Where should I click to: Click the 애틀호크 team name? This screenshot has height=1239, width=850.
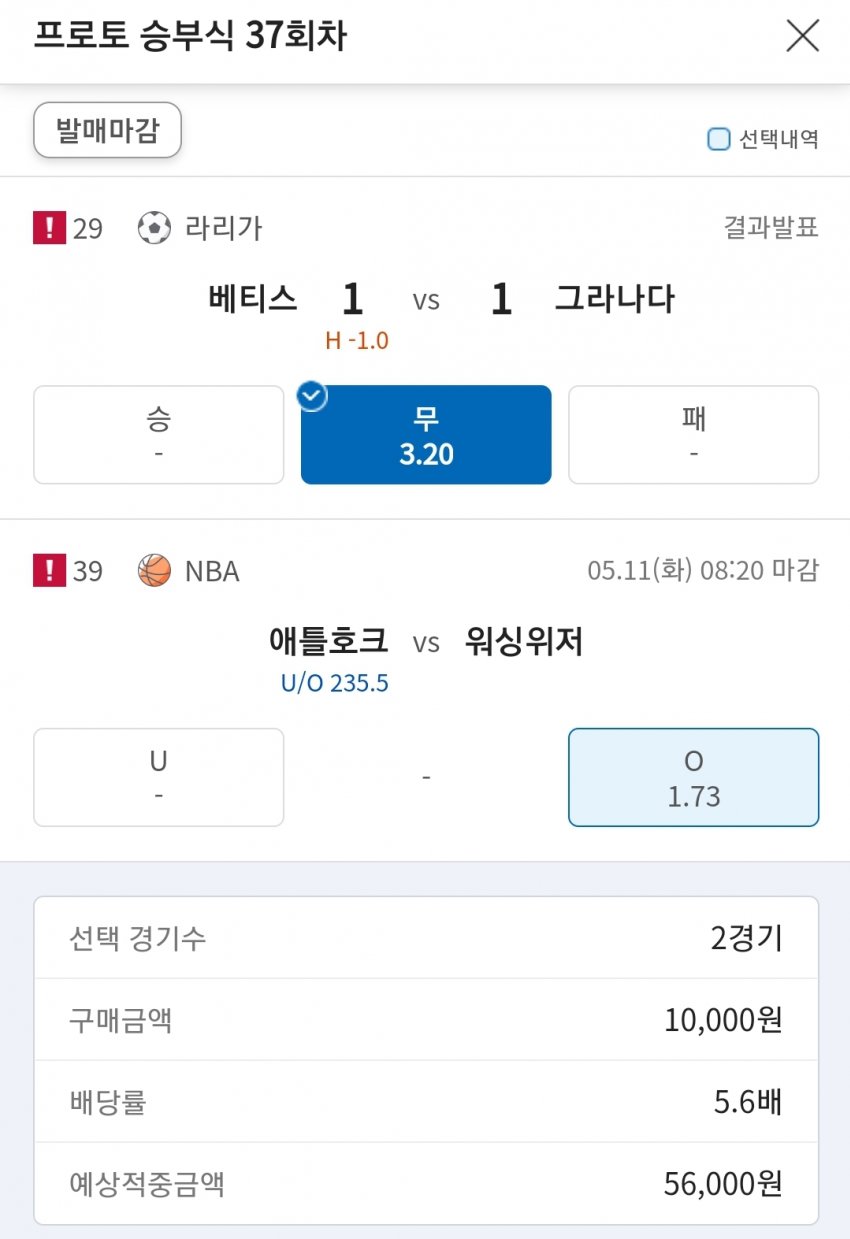[328, 641]
